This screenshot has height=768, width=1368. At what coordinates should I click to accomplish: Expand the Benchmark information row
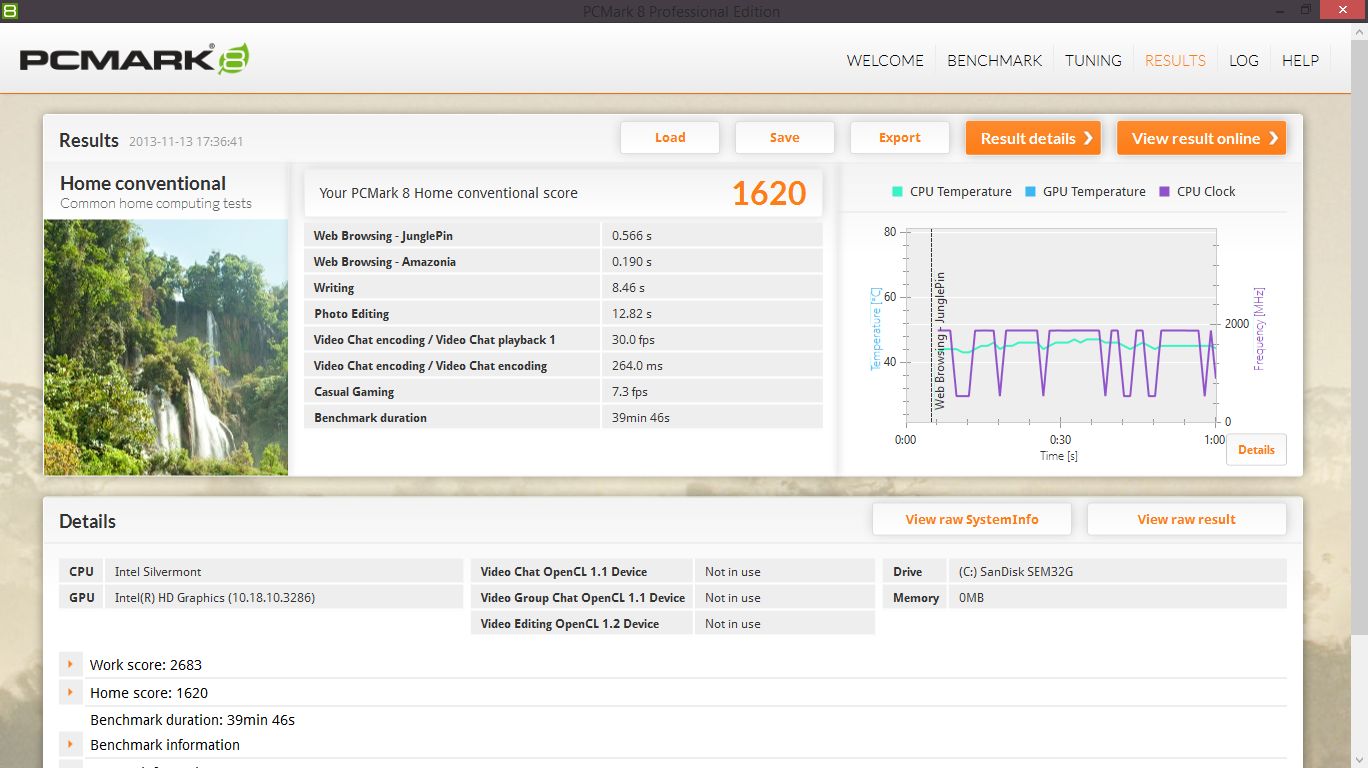[71, 744]
